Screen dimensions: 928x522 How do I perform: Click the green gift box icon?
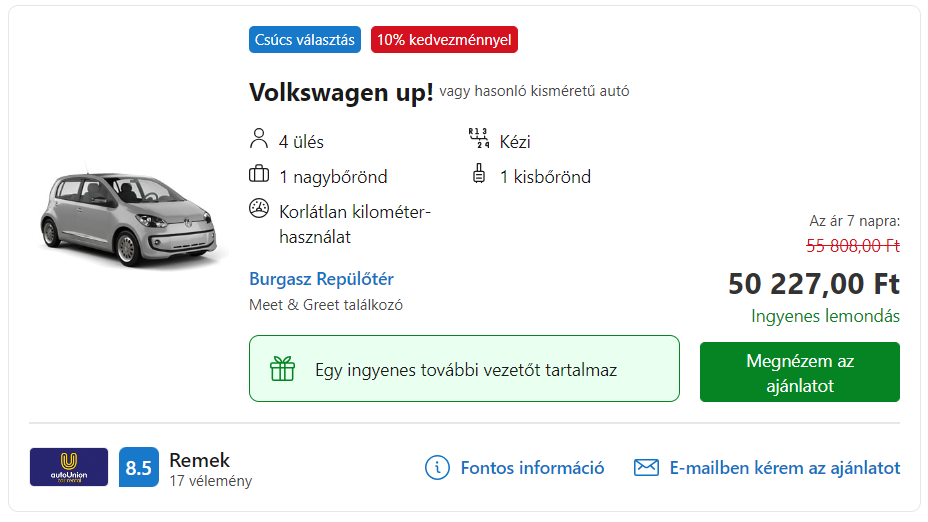[x=282, y=369]
